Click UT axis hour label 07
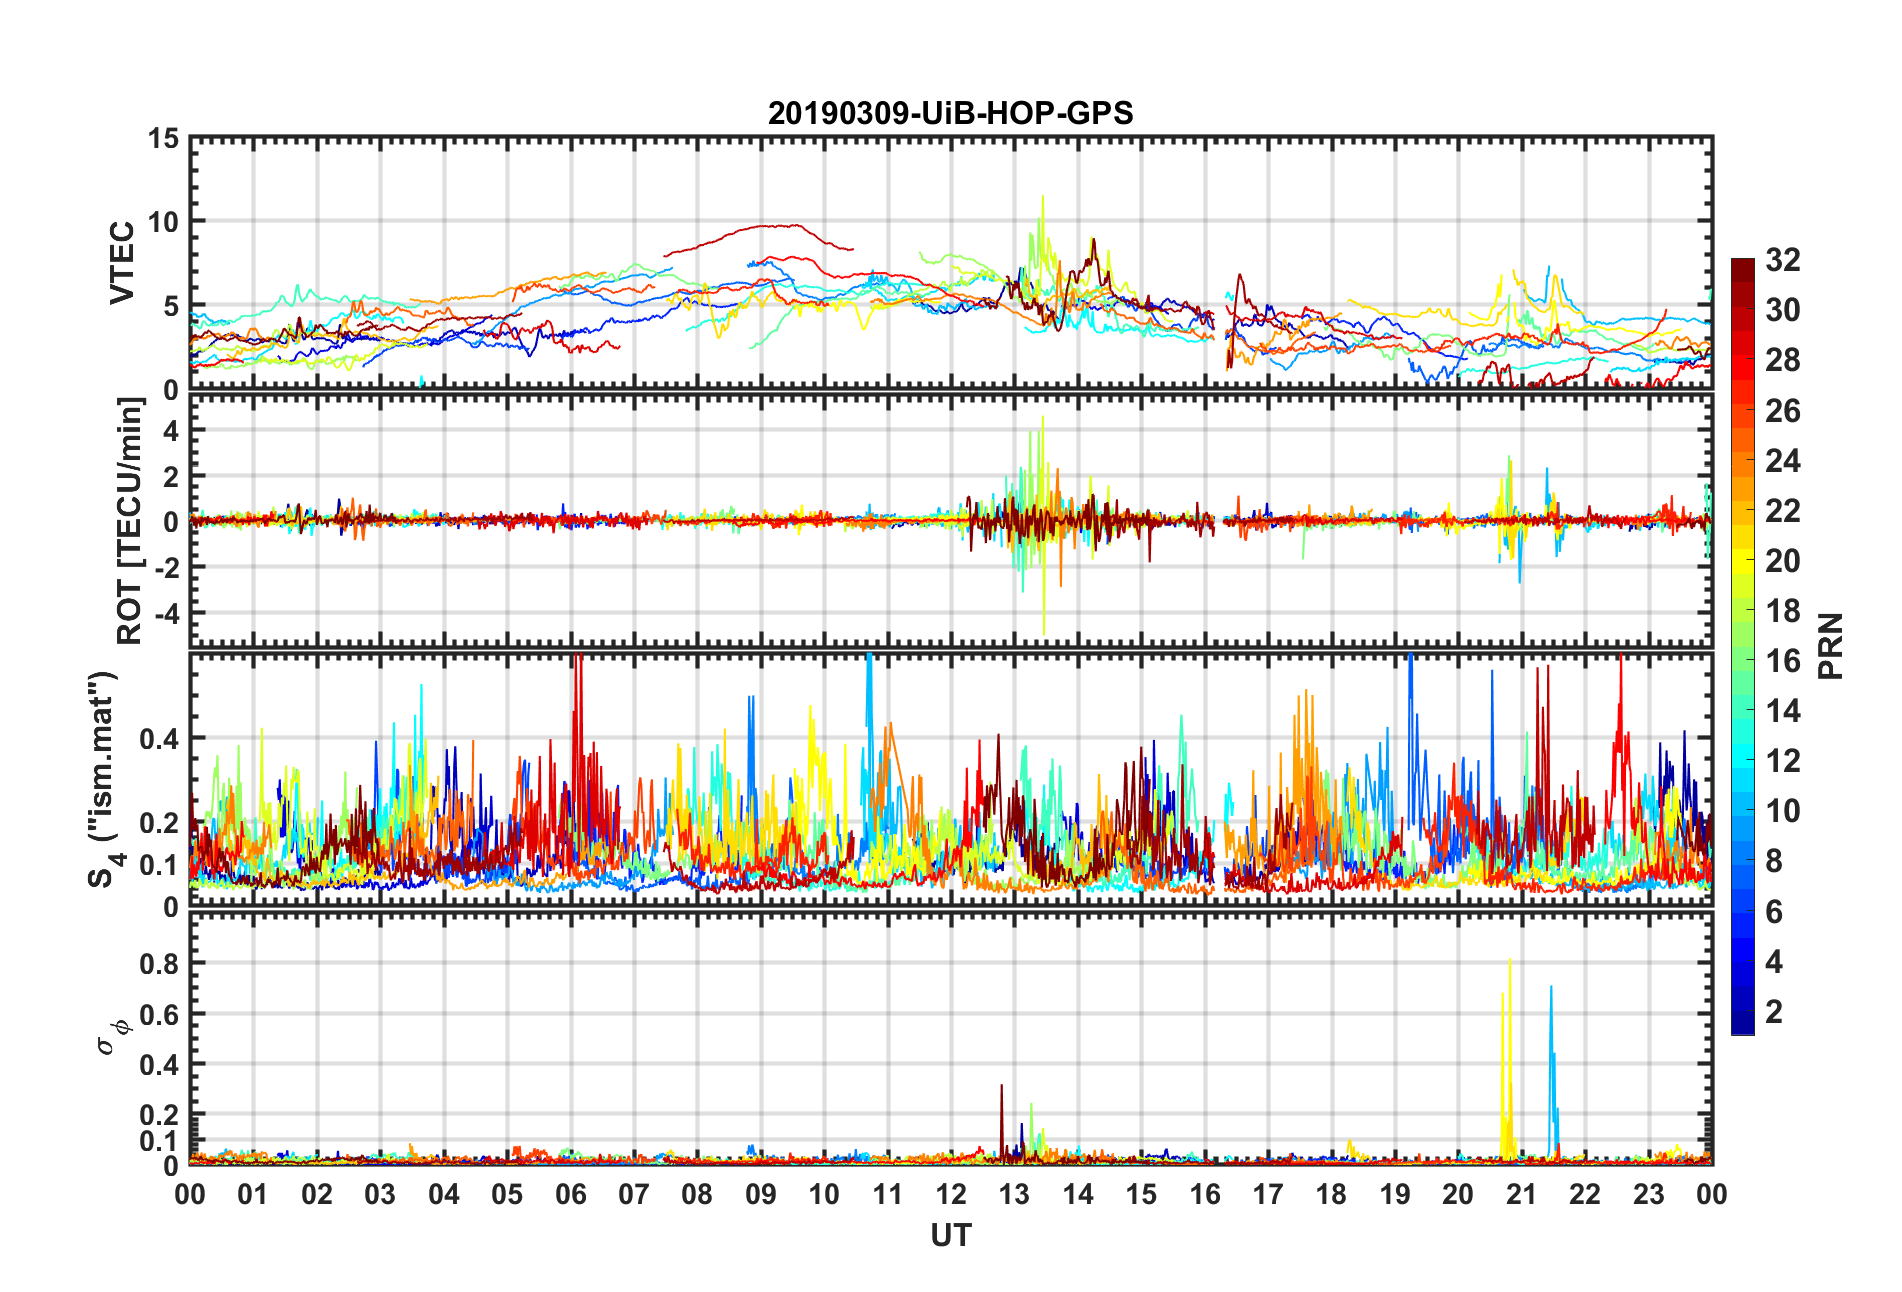The width and height of the screenshot is (1902, 1292). tap(634, 1194)
